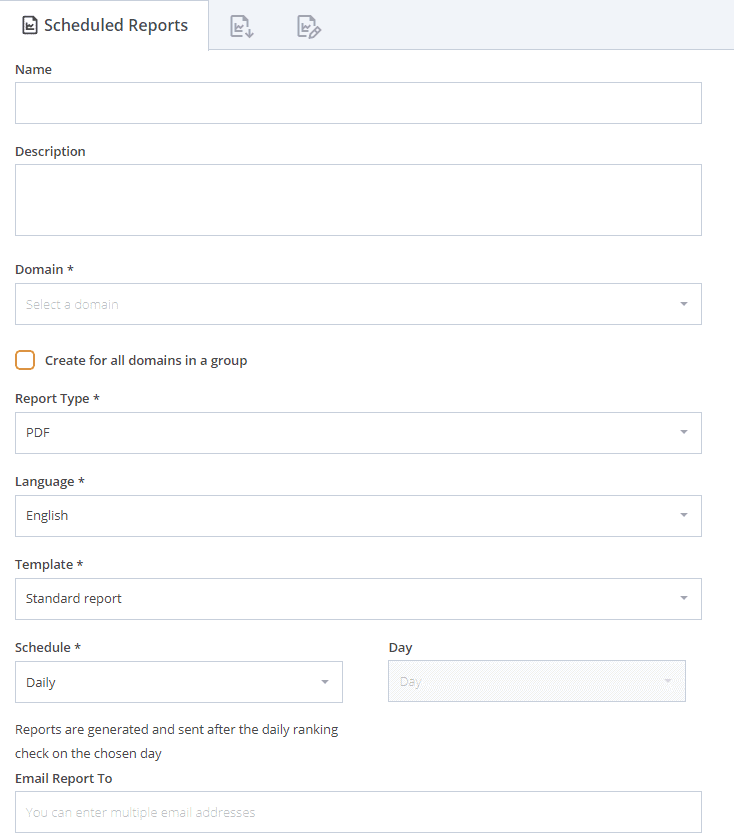Click the Domain dropdown arrow
The height and width of the screenshot is (840, 734).
684,304
